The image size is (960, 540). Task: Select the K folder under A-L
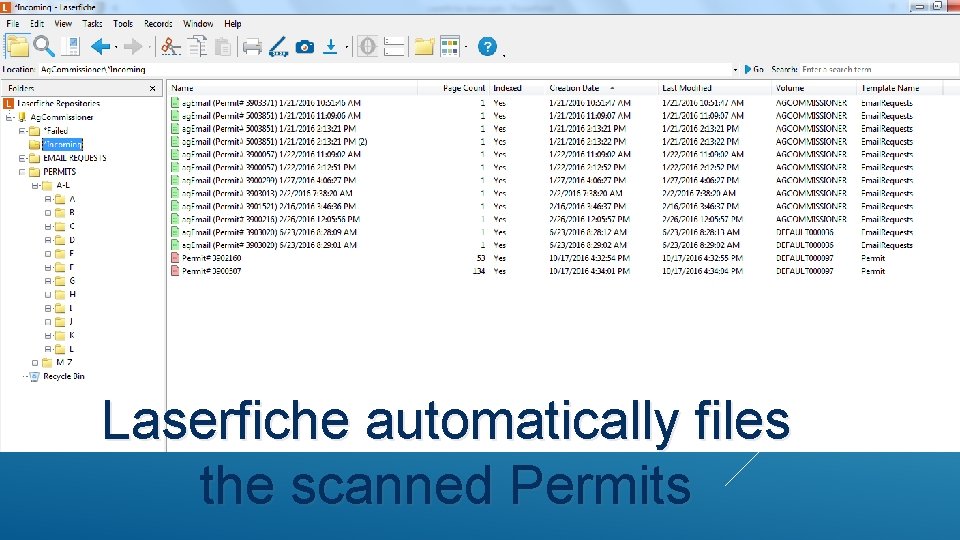(72, 336)
